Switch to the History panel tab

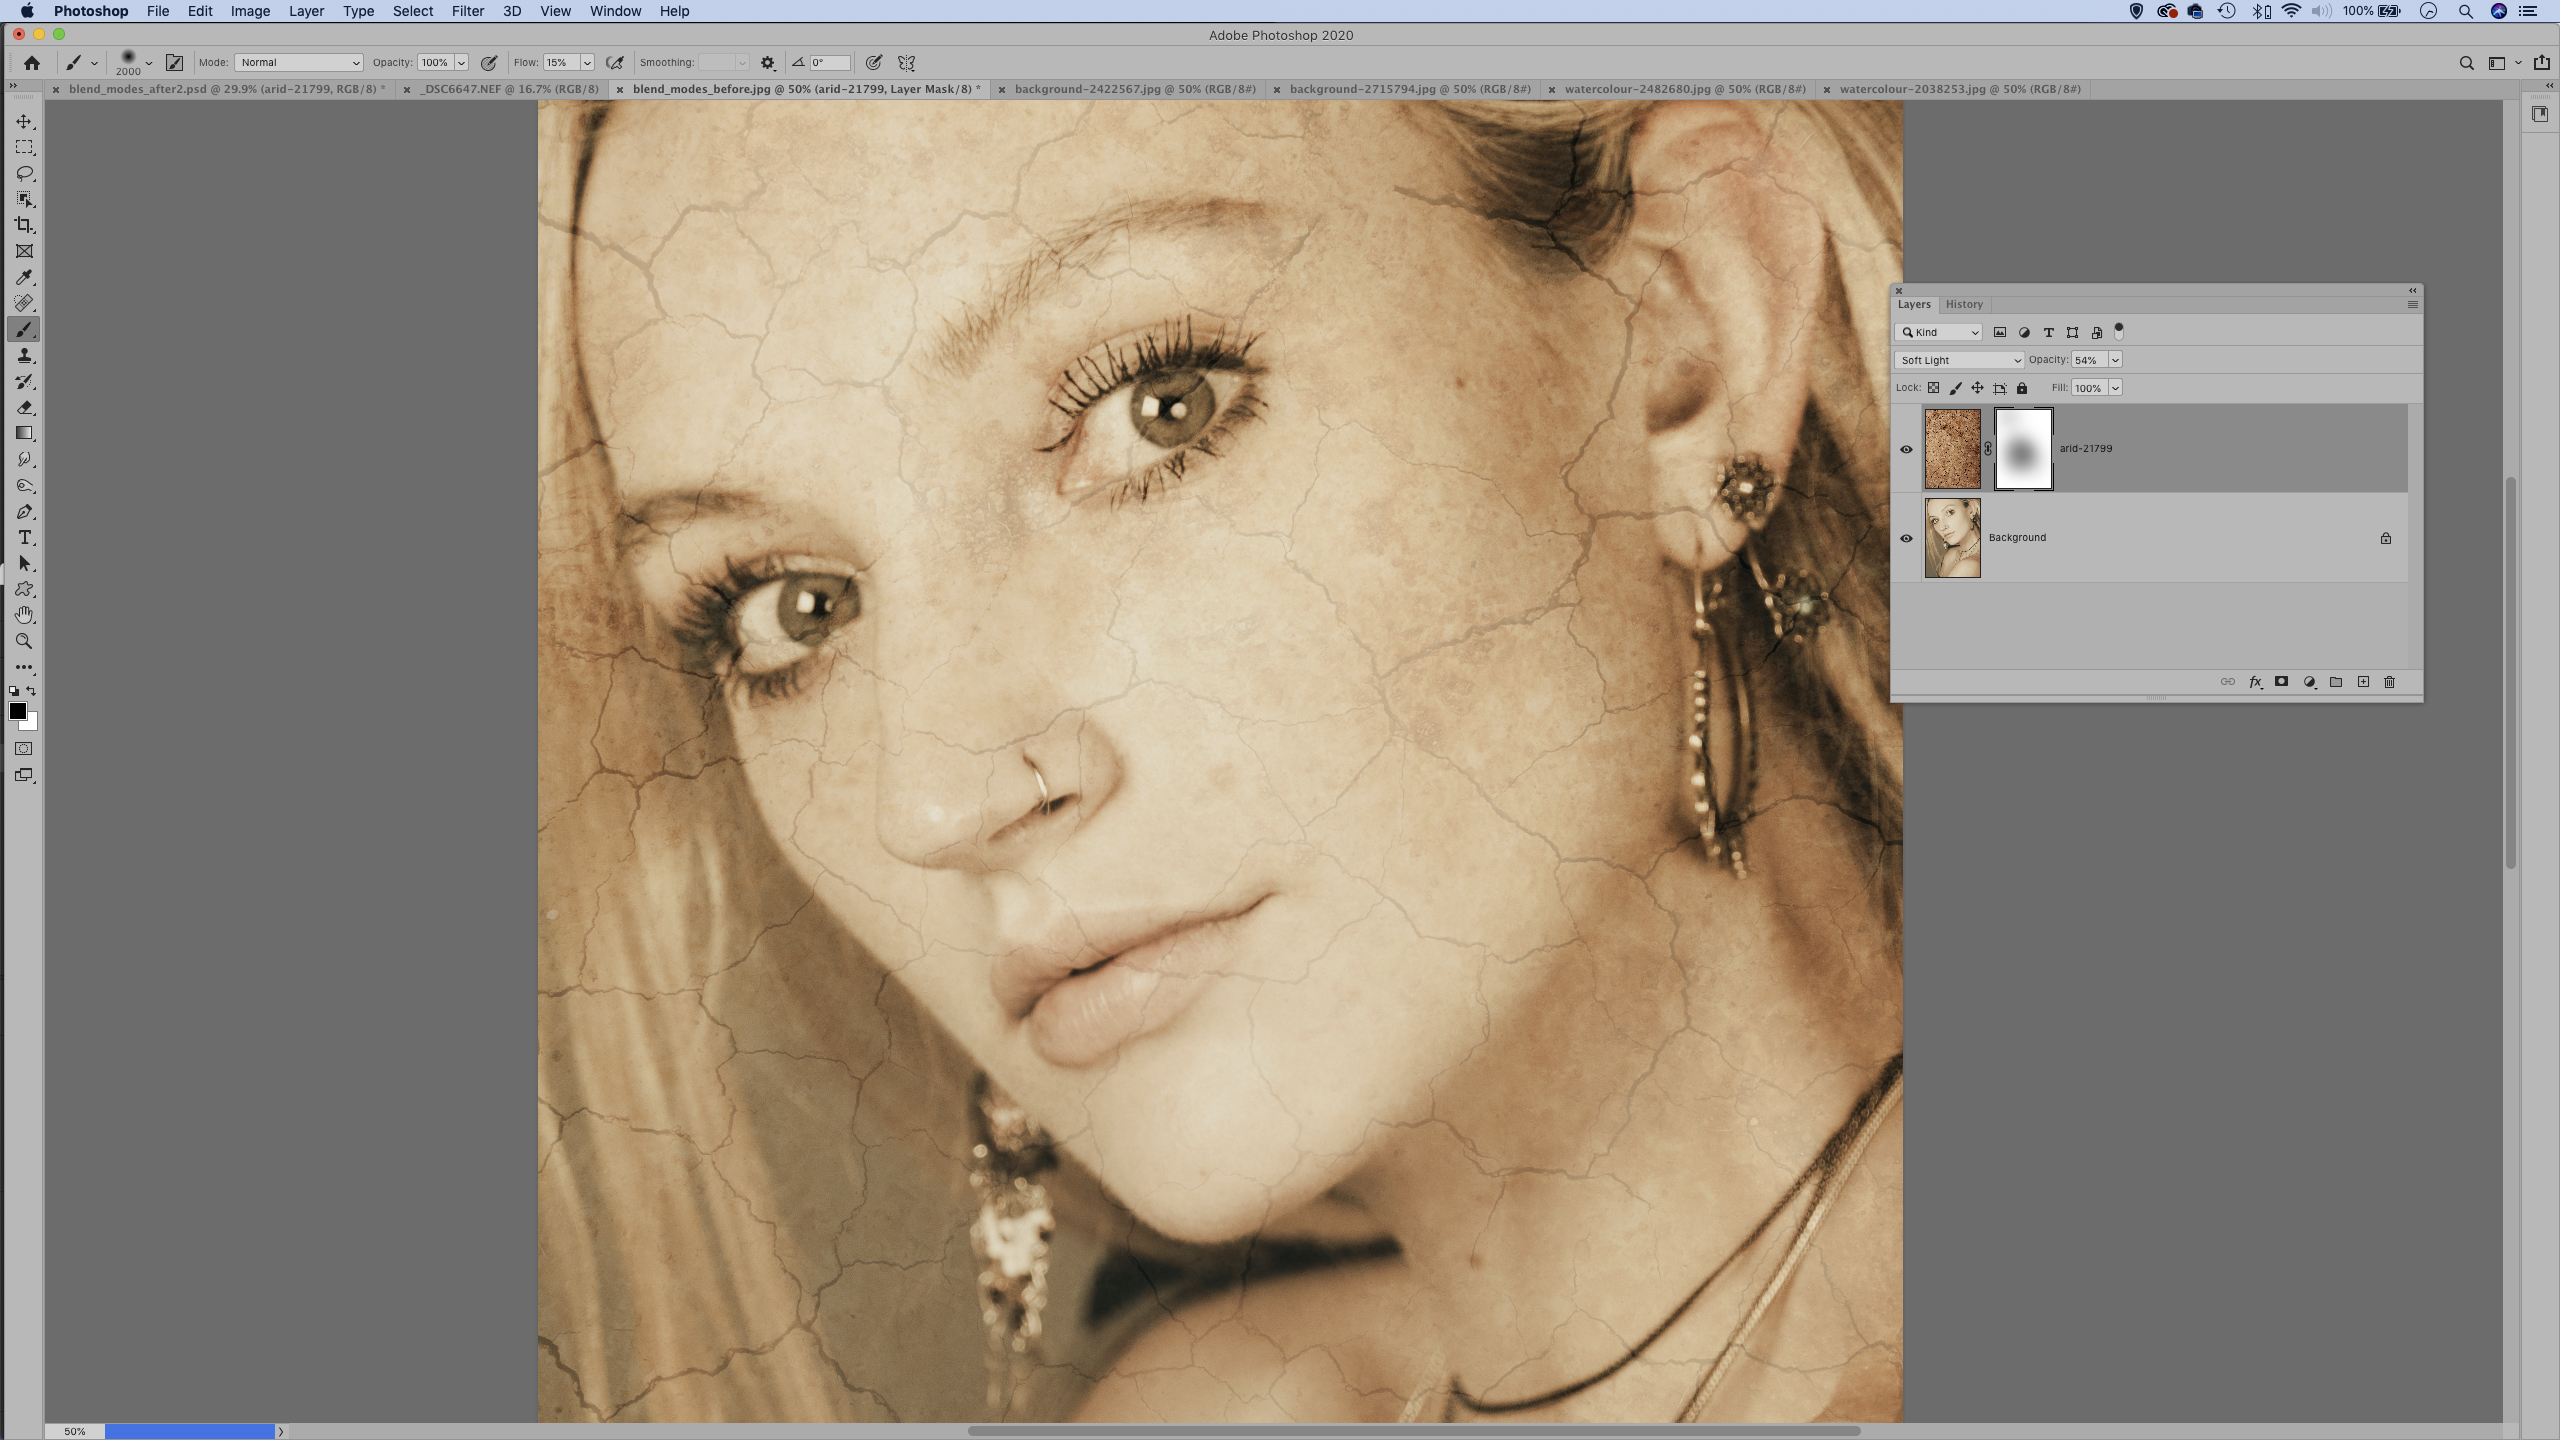tap(1964, 304)
